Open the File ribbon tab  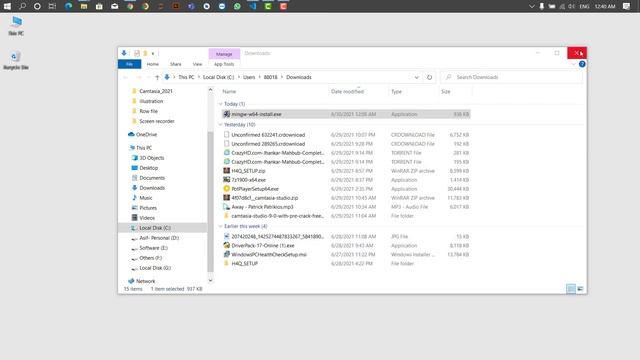[x=129, y=64]
